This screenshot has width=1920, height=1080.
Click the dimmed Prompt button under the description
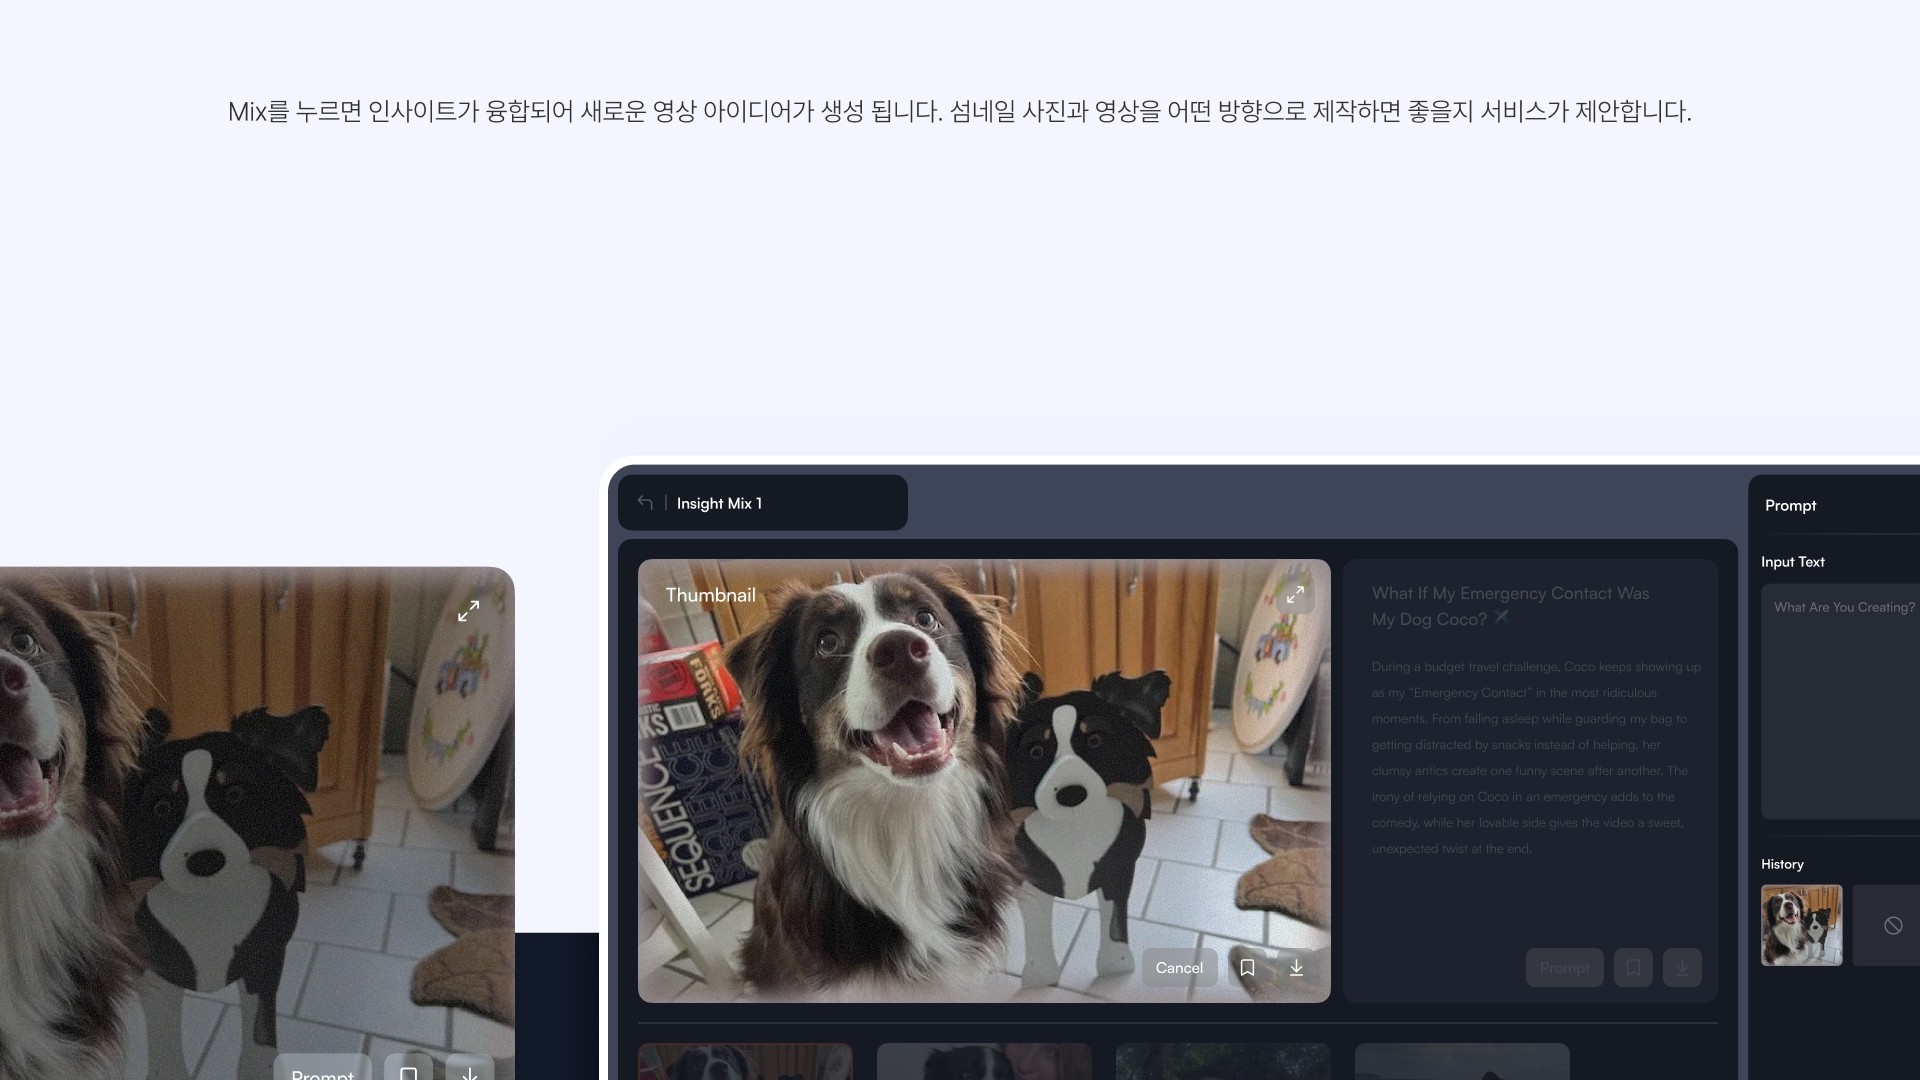click(1564, 968)
